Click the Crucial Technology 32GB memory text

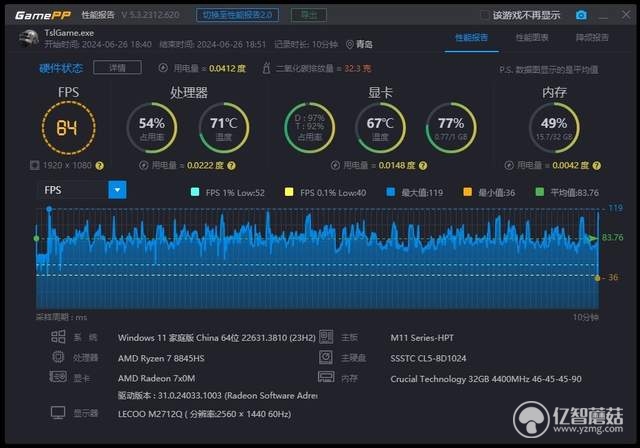coord(486,379)
